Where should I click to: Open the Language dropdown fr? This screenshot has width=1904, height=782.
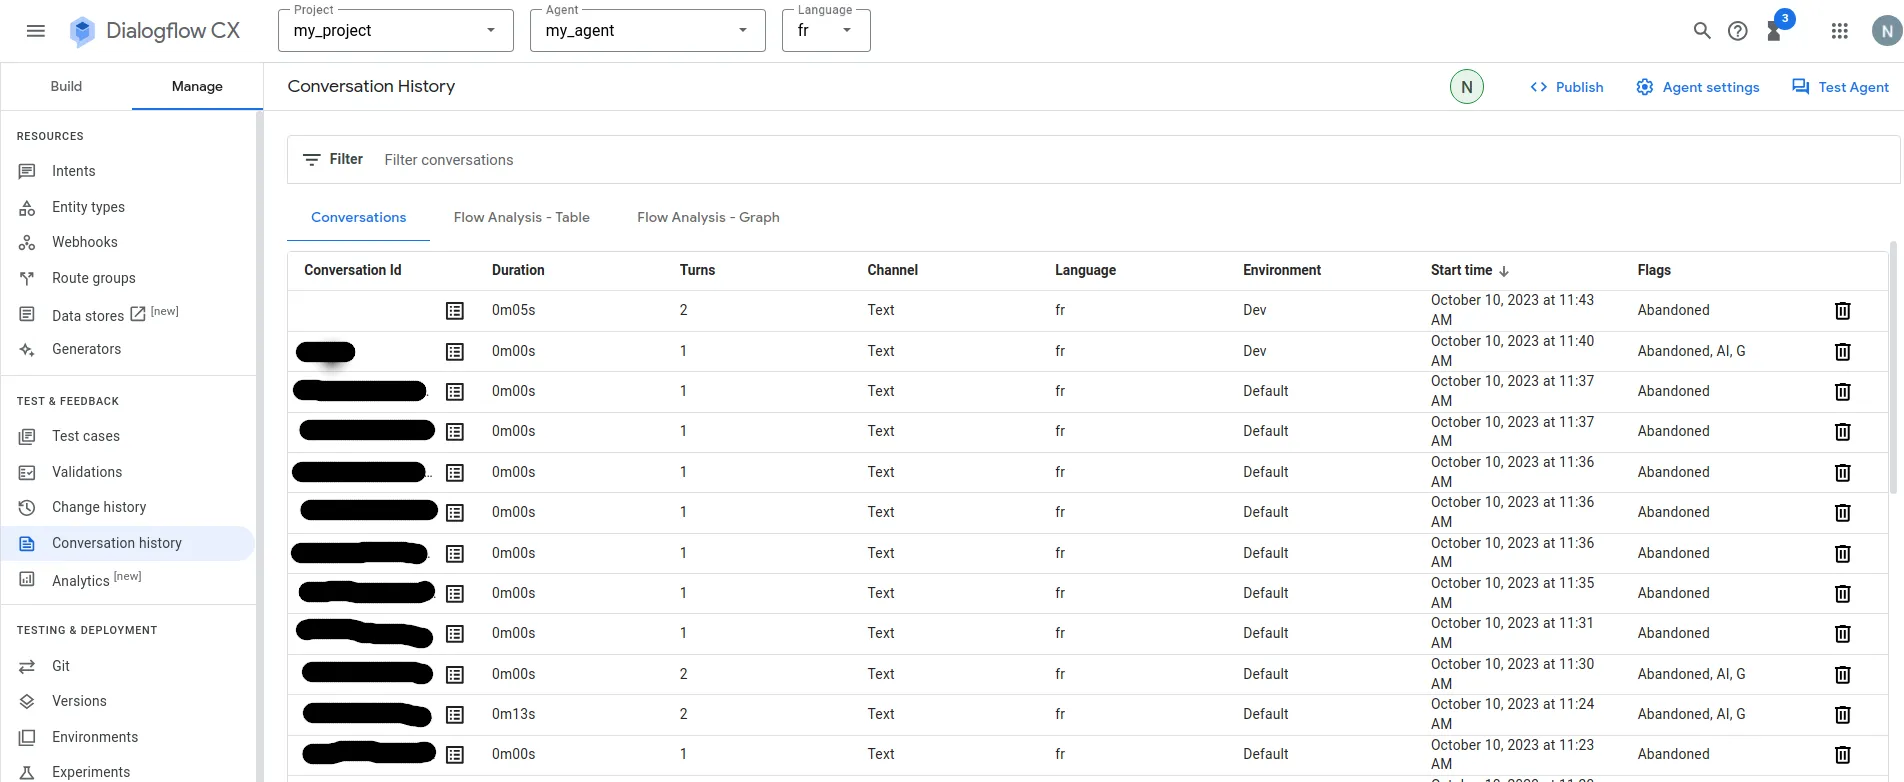tap(825, 31)
